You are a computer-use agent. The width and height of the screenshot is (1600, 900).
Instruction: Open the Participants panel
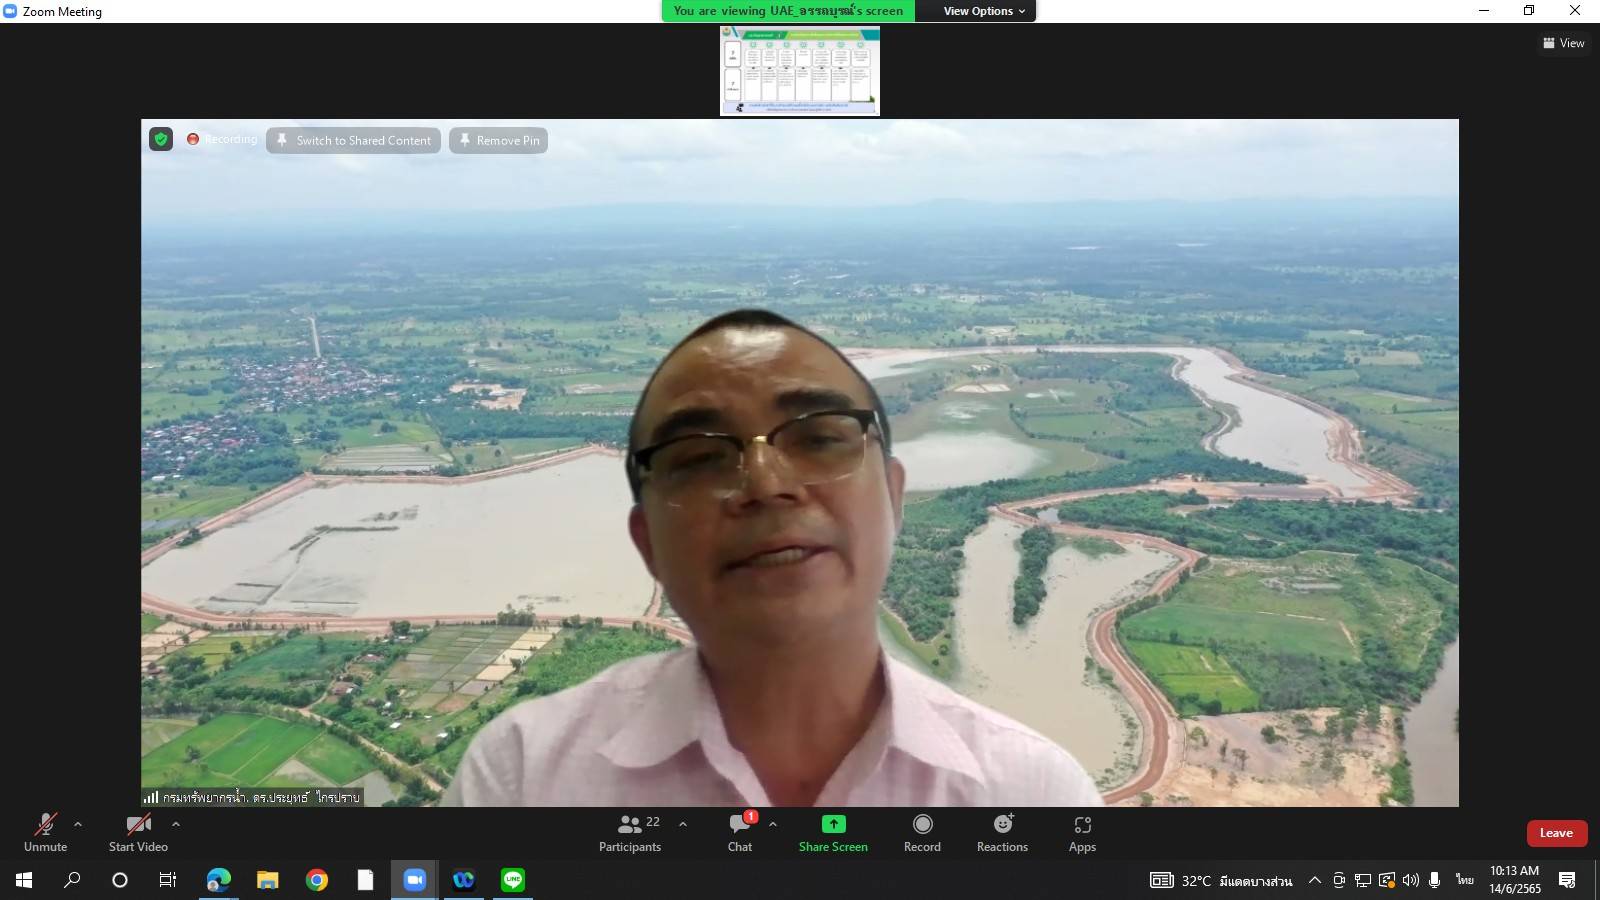pyautogui.click(x=630, y=832)
